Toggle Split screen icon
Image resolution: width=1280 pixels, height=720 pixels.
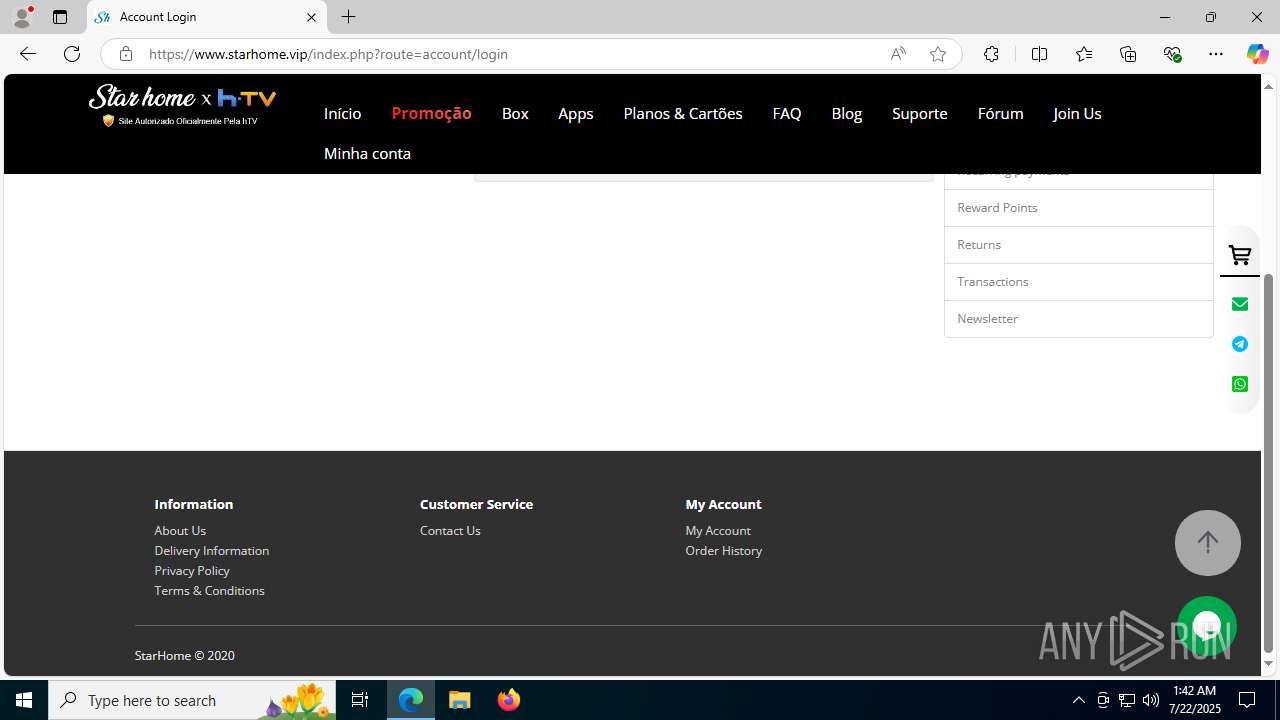pyautogui.click(x=1039, y=54)
